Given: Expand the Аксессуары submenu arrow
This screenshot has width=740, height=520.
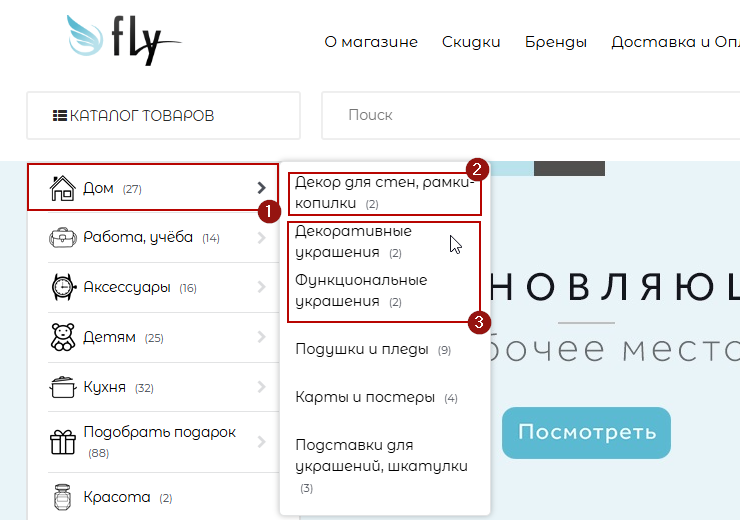Looking at the screenshot, I should (x=261, y=288).
